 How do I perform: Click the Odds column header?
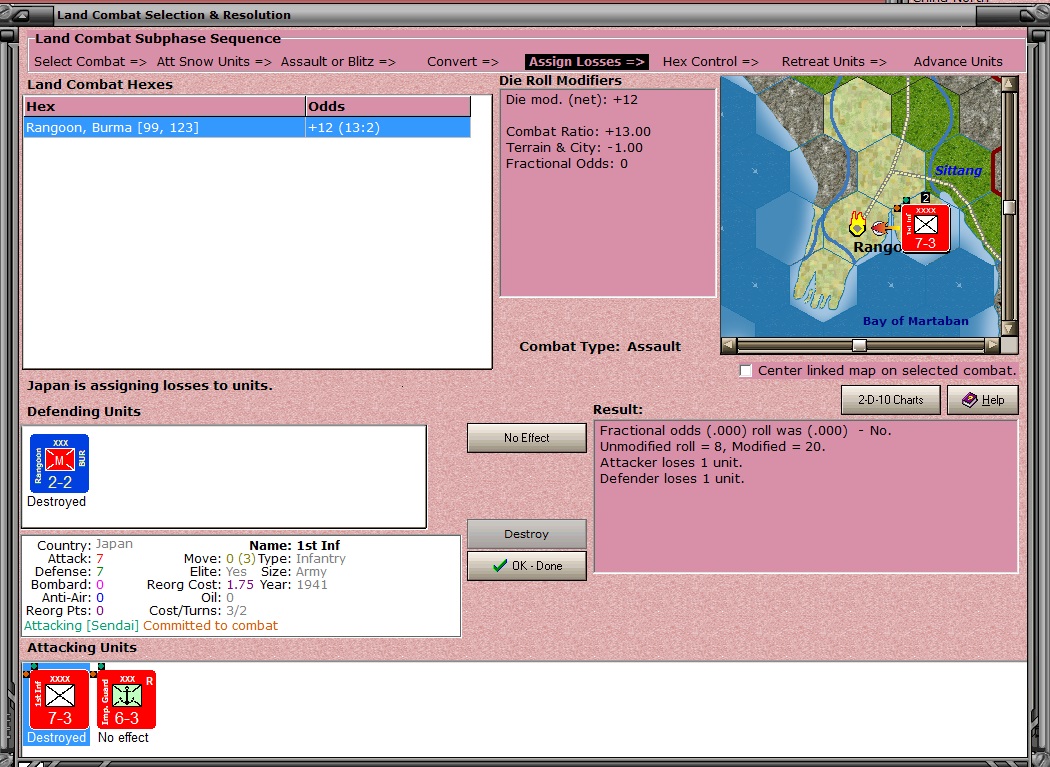pyautogui.click(x=388, y=107)
